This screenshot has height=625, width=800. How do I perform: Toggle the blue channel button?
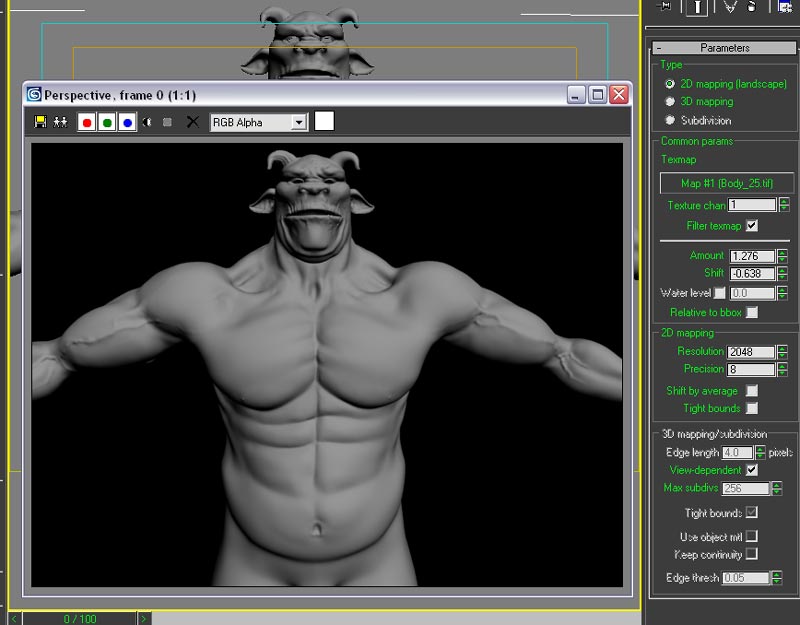click(127, 122)
